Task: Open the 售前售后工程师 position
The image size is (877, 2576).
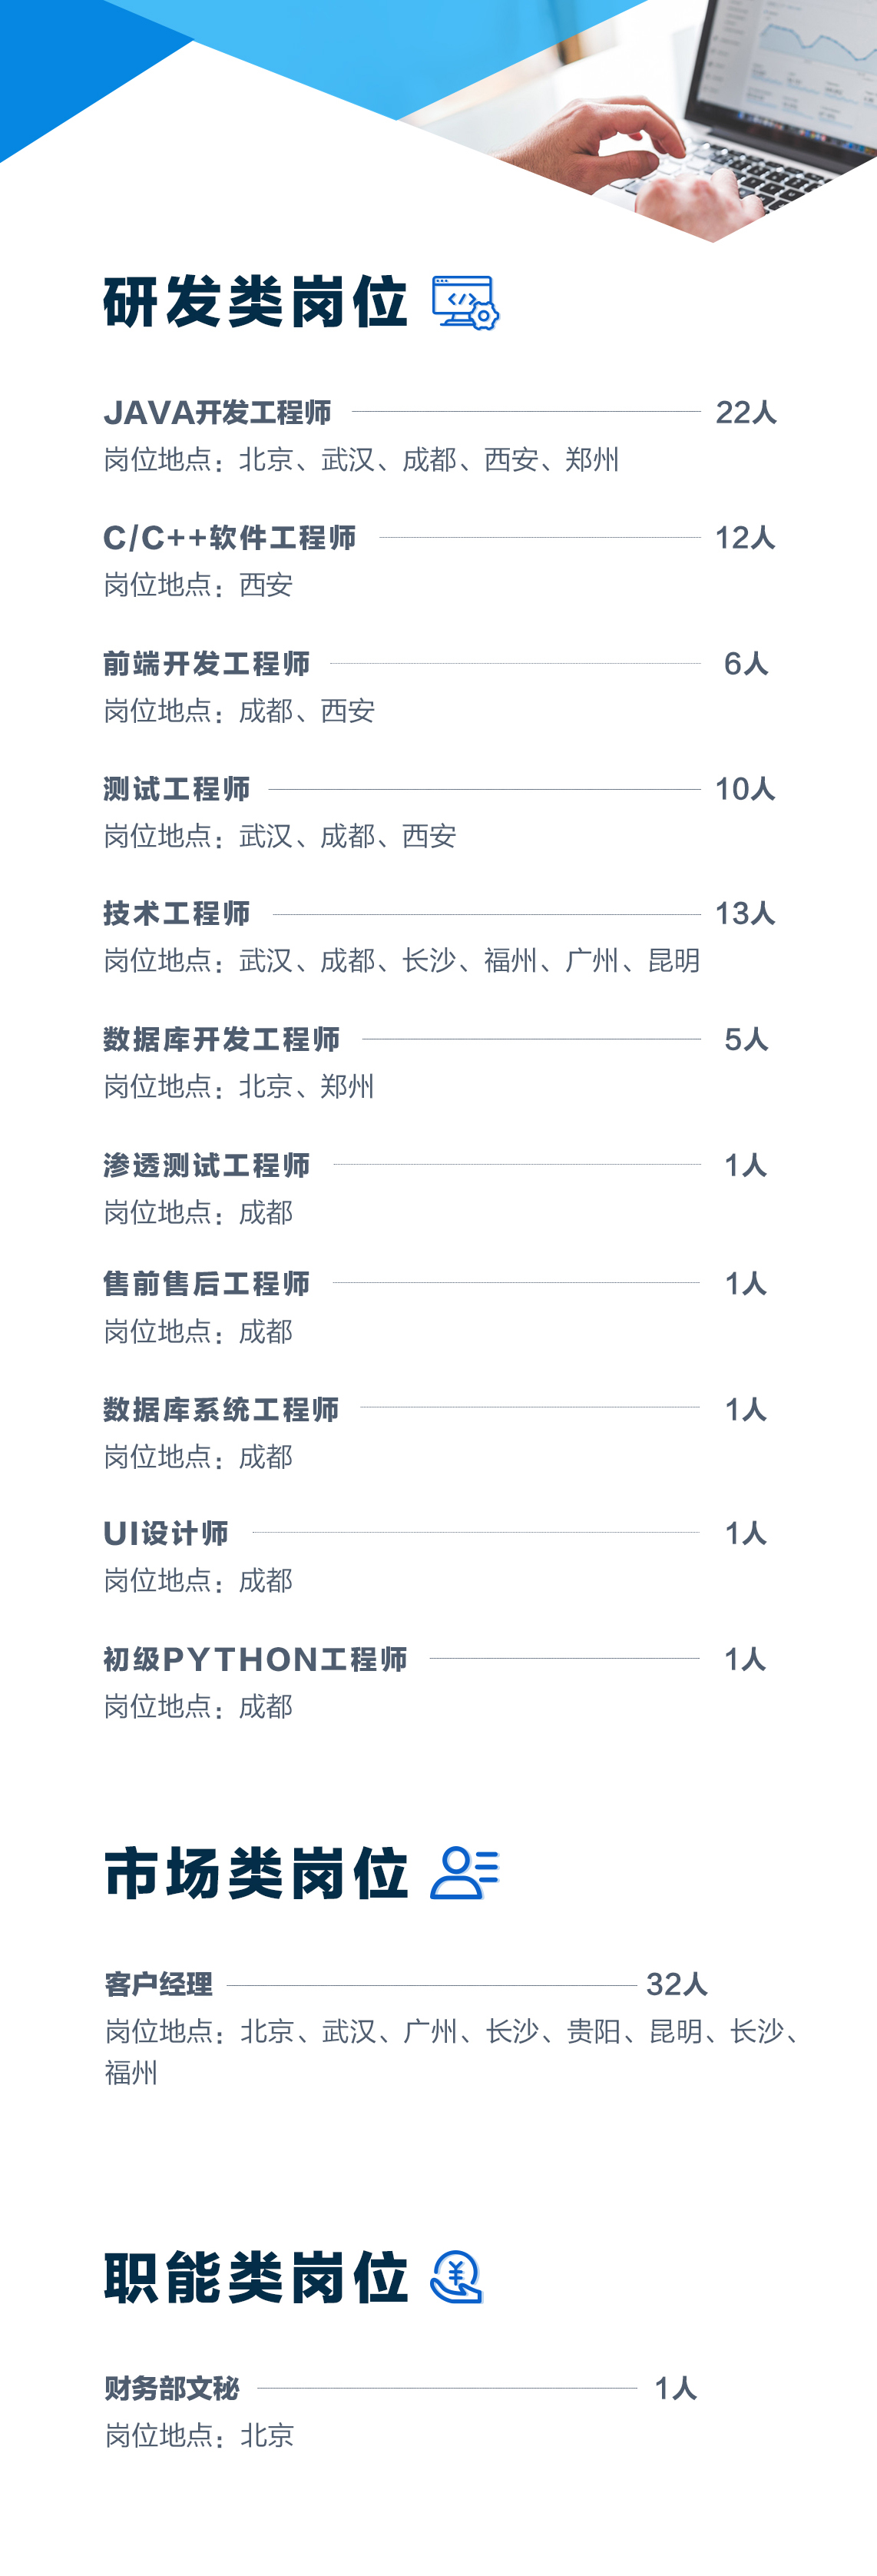Action: (206, 1283)
